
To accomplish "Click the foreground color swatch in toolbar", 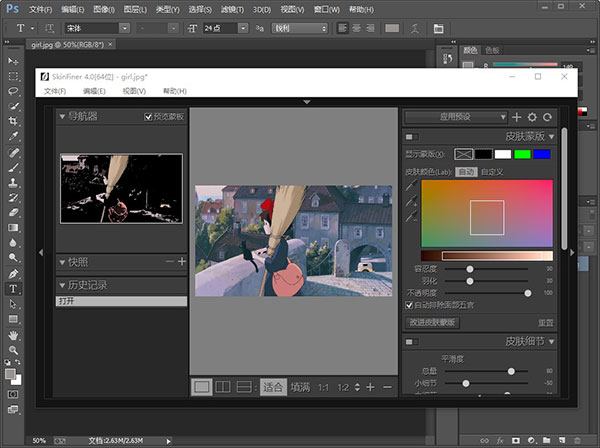I will pos(10,374).
